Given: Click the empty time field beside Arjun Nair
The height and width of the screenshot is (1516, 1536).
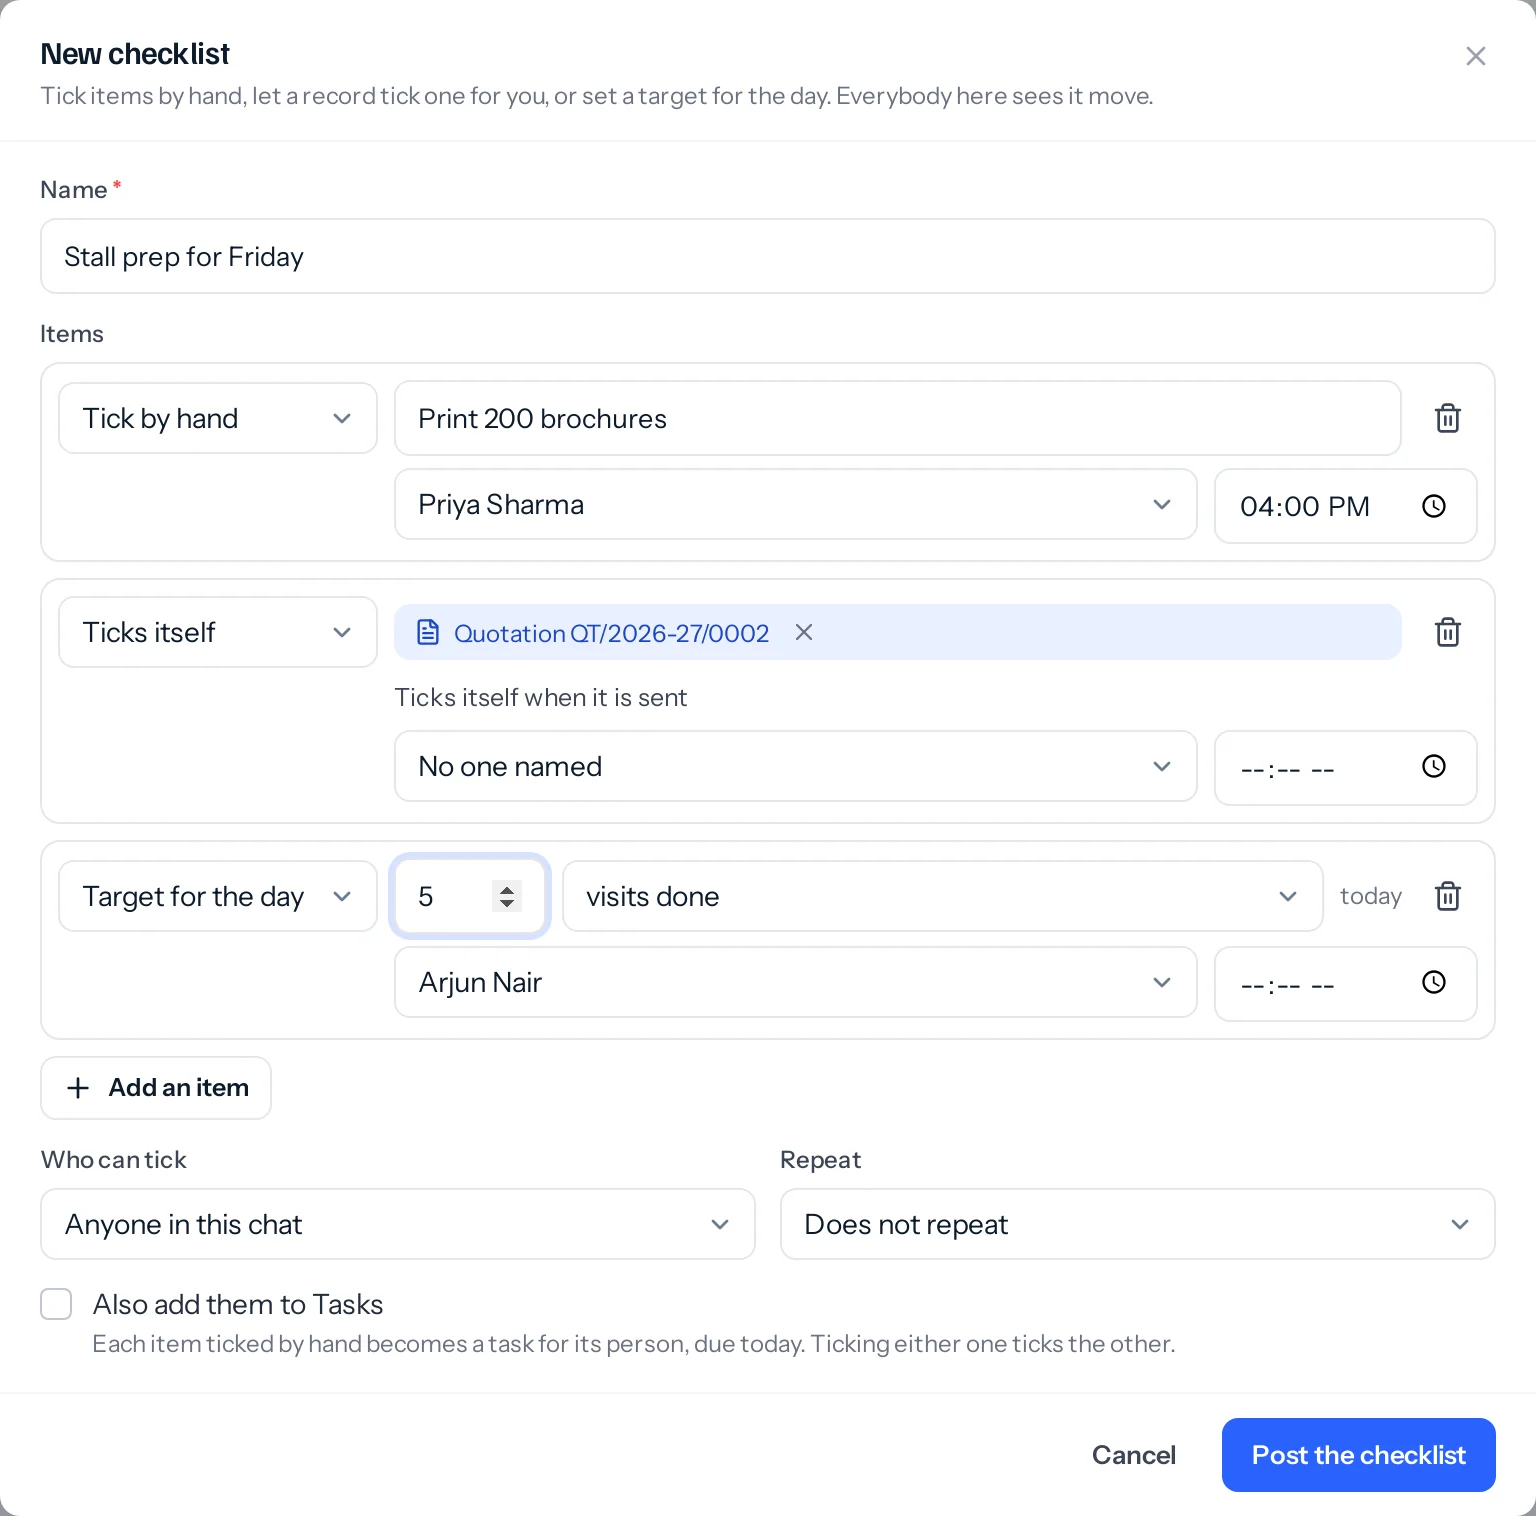Looking at the screenshot, I should 1346,984.
